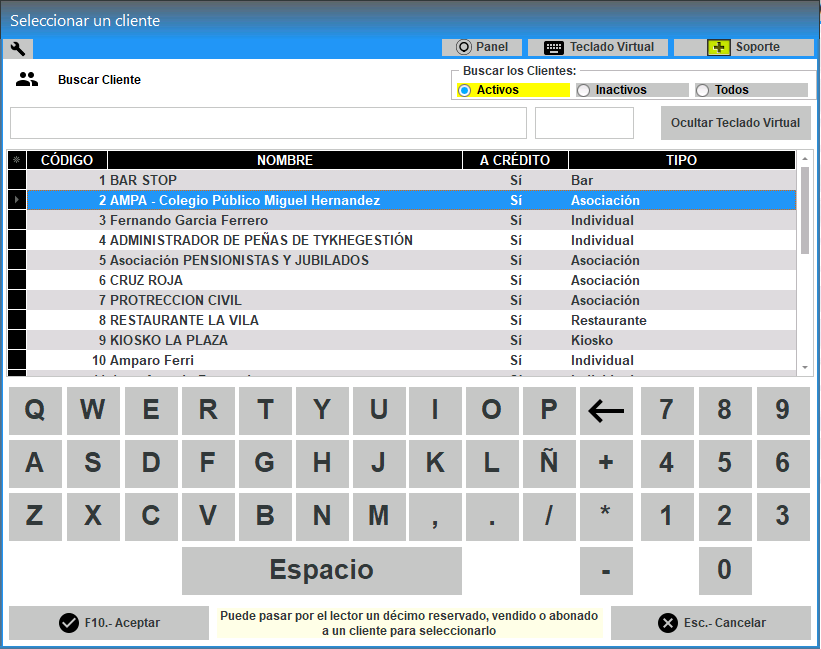Viewport: 821px width, 649px height.
Task: Open the wrench settings menu
Action: (18, 49)
